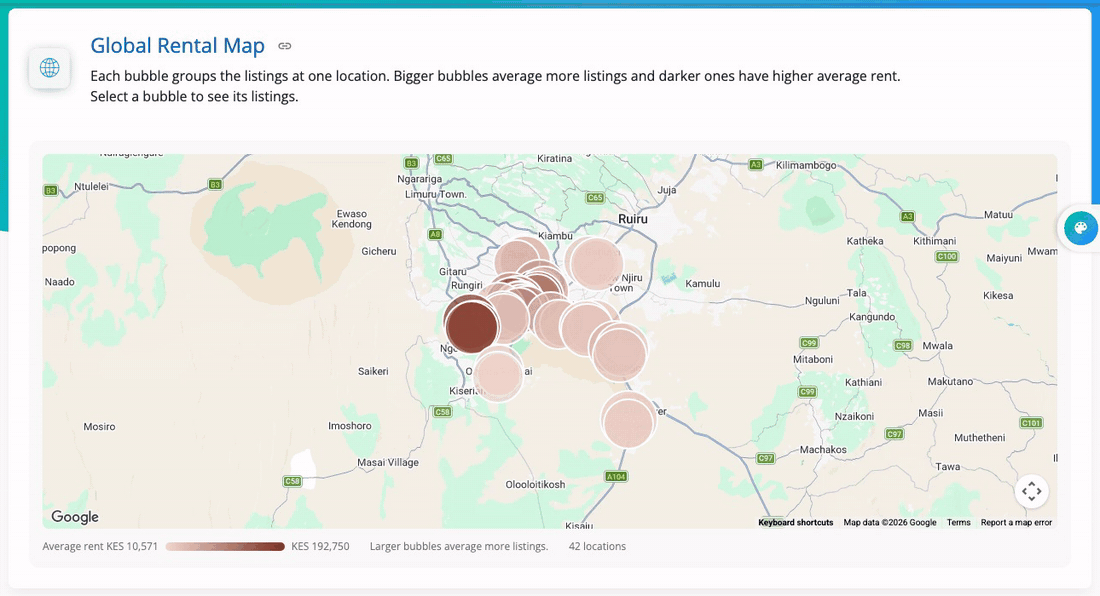
Task: Open the Google logo link on map
Action: 74,517
